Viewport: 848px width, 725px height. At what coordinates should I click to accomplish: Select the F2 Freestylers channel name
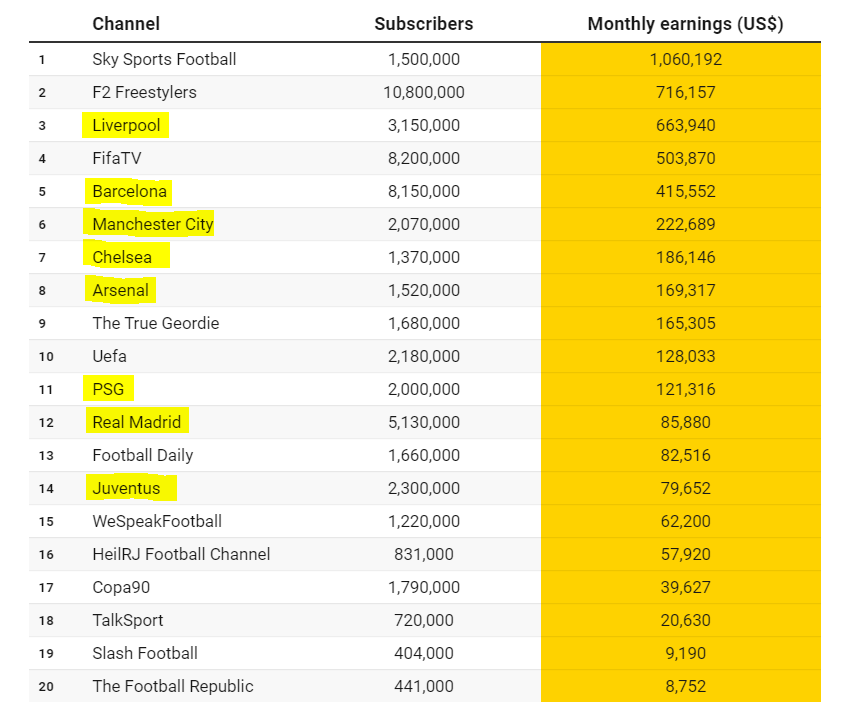[144, 92]
